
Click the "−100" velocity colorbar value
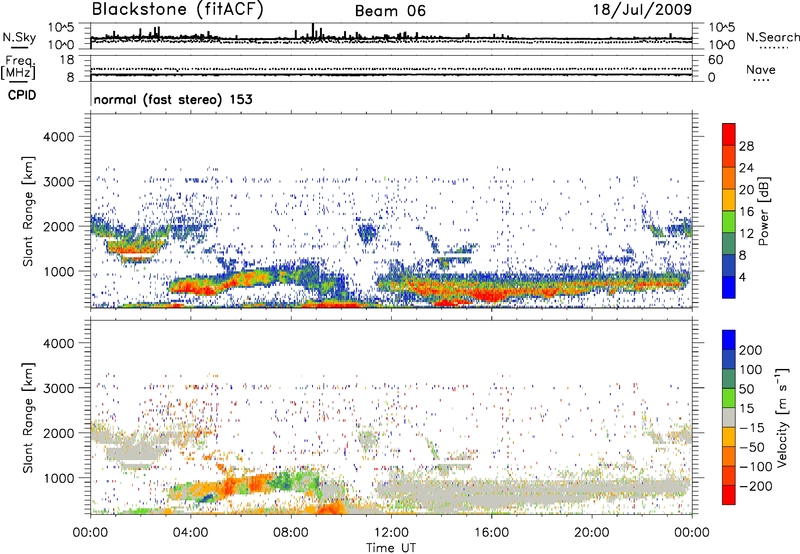pos(756,466)
